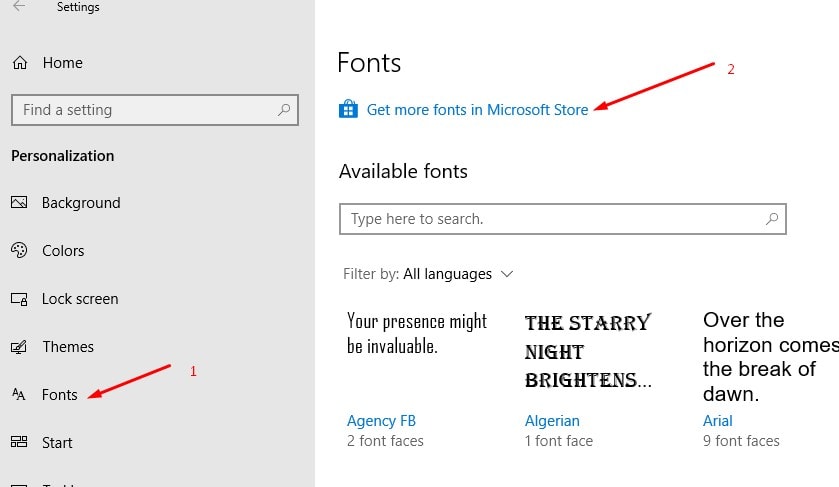This screenshot has width=839, height=487.
Task: Open Themes settings page
Action: (x=68, y=347)
